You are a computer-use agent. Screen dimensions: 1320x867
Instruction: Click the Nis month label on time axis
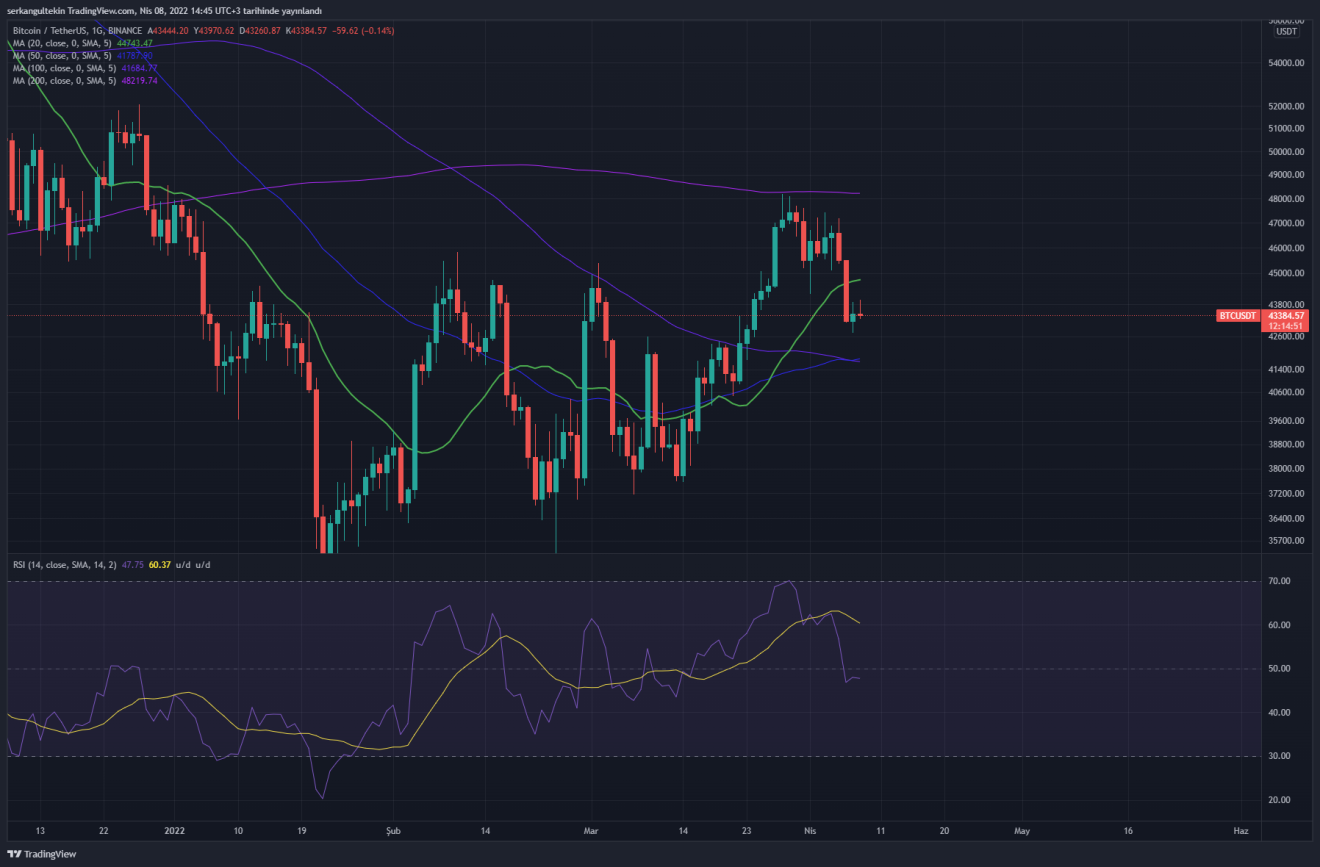pyautogui.click(x=807, y=830)
